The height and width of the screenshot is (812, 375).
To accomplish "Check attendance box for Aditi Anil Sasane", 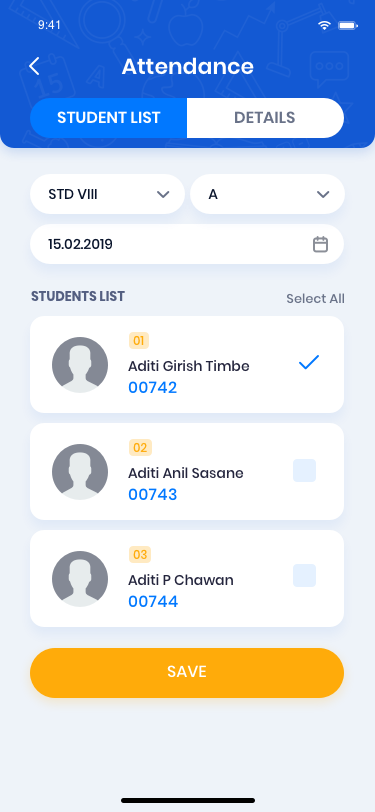I will [x=305, y=470].
